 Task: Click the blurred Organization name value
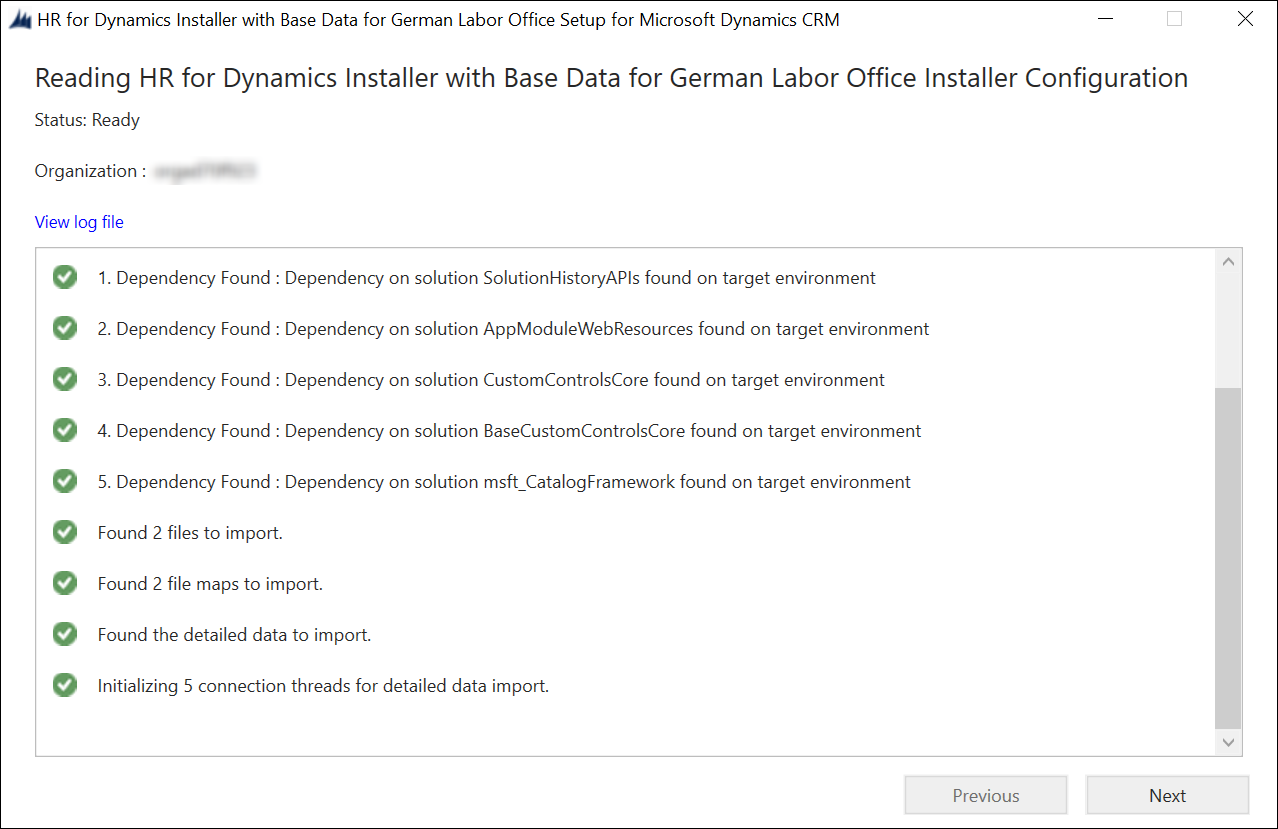pos(206,171)
